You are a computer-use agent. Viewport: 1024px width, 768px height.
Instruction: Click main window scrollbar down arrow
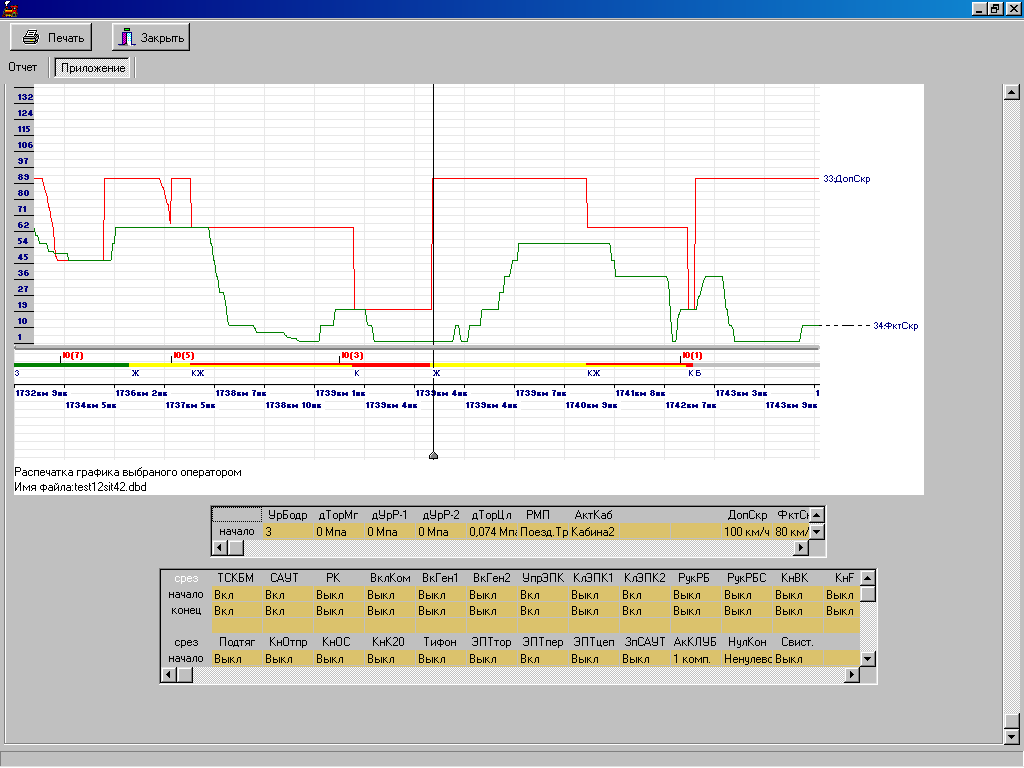(x=1012, y=737)
